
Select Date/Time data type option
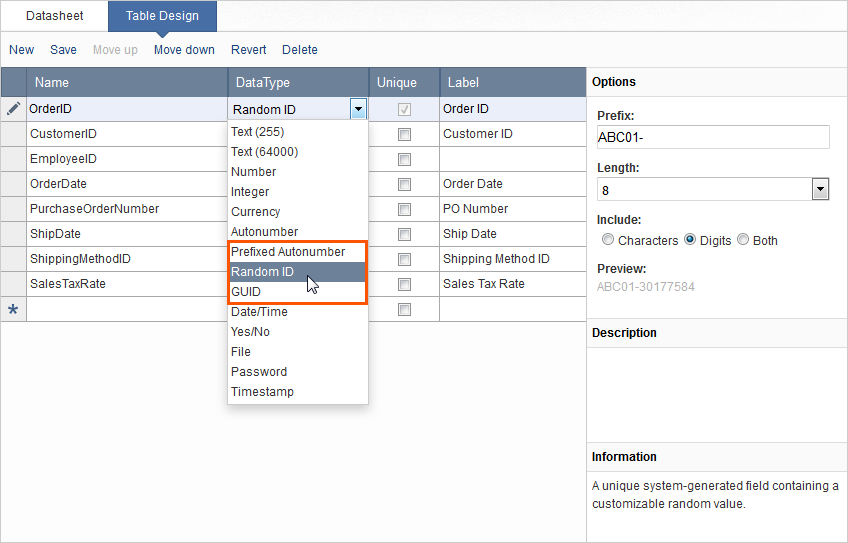[259, 312]
